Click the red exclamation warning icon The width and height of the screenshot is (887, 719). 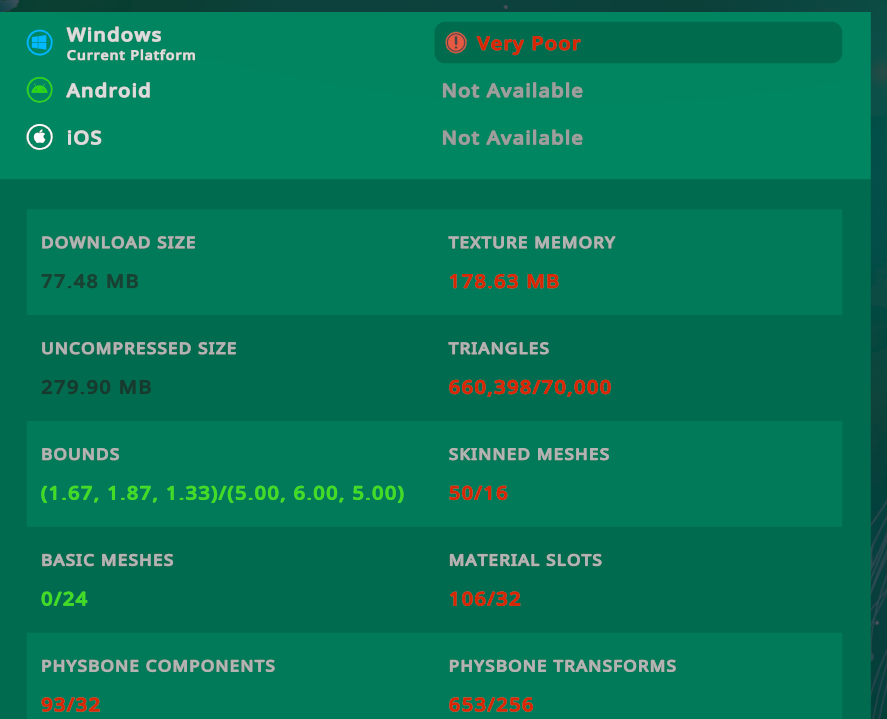tap(456, 43)
